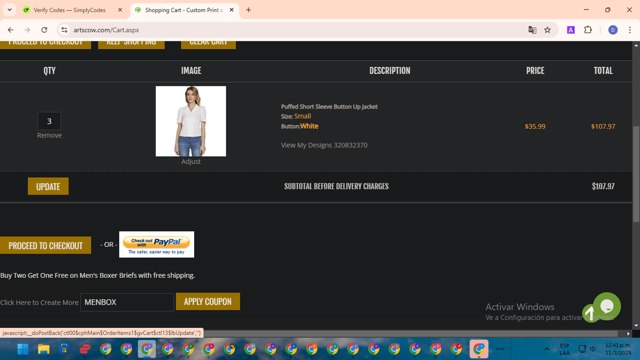
Task: Bookmark this page with the star
Action: point(547,30)
